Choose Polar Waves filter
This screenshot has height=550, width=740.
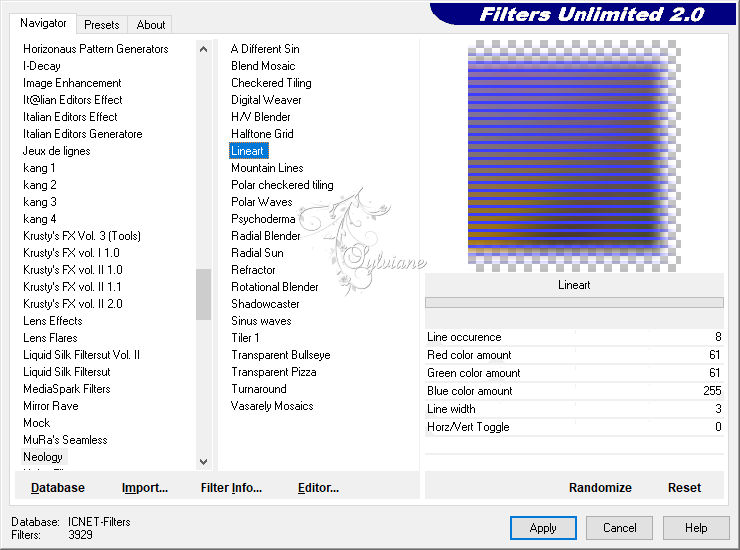[261, 202]
